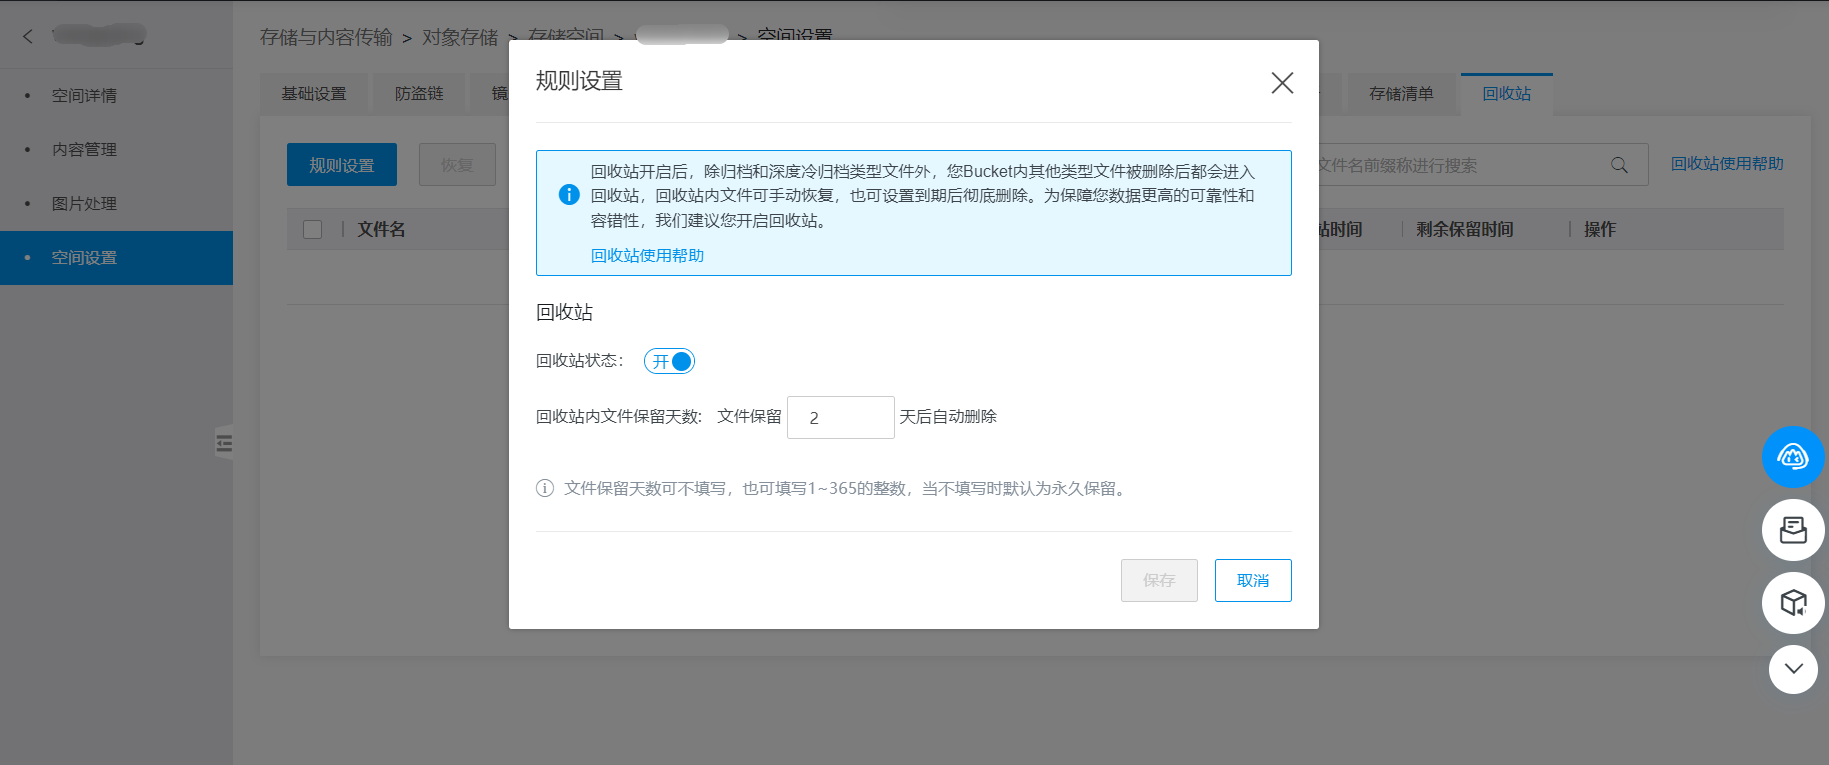Close the 规则设置 dialog with the X icon
1829x765 pixels.
(1282, 83)
